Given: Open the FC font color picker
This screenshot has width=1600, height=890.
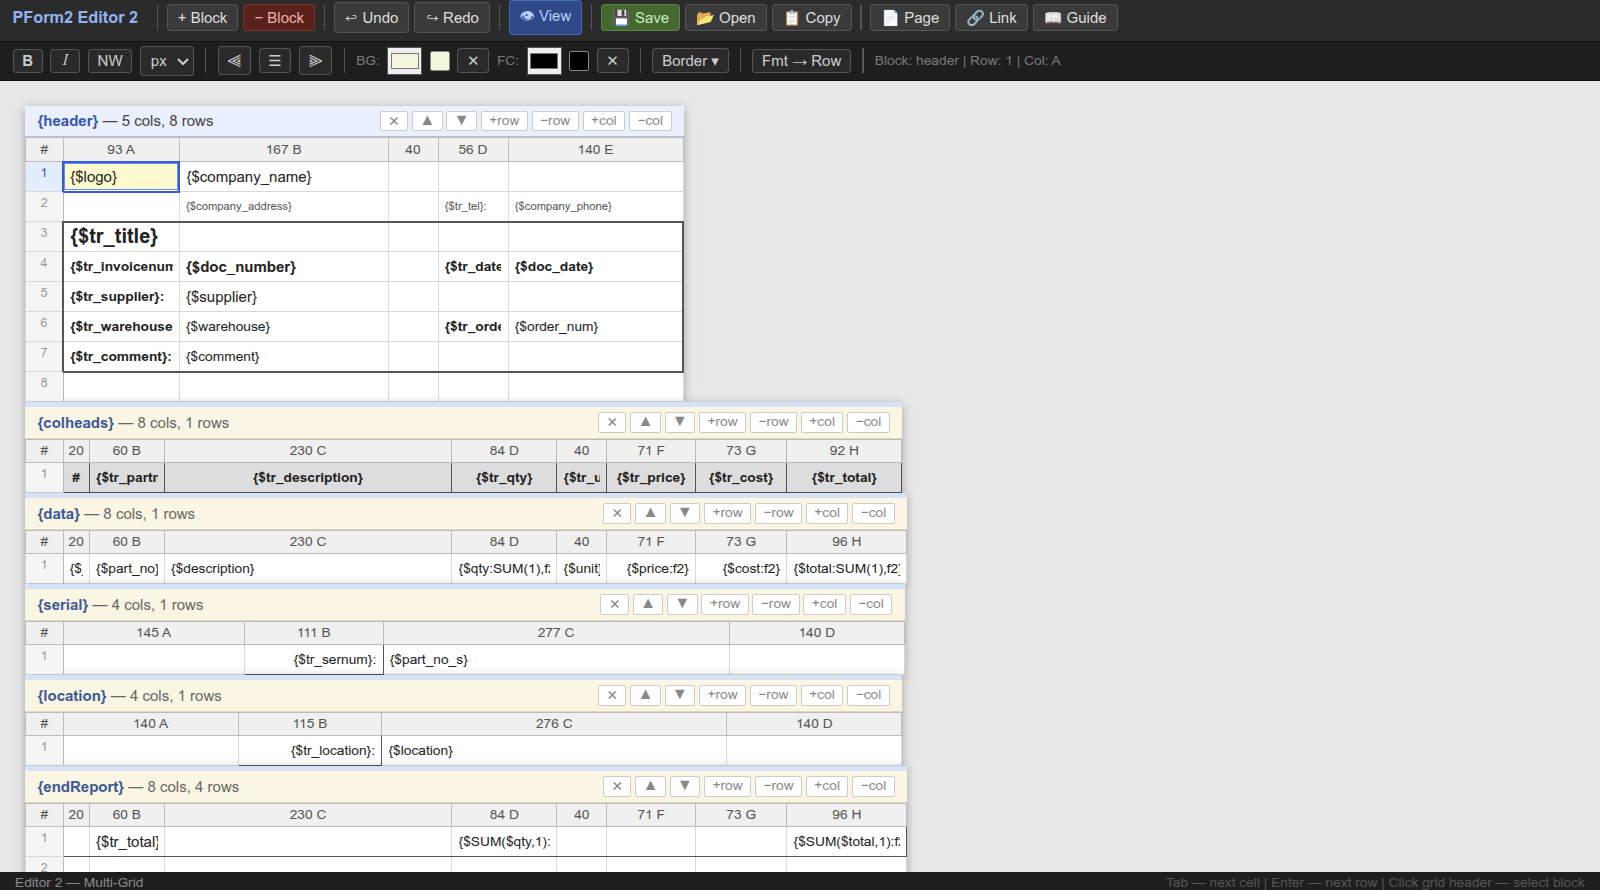Looking at the screenshot, I should click(x=544, y=61).
